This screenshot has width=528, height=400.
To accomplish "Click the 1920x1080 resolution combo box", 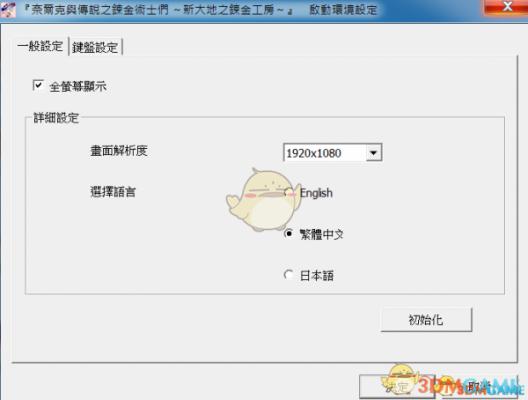I will 332,153.
